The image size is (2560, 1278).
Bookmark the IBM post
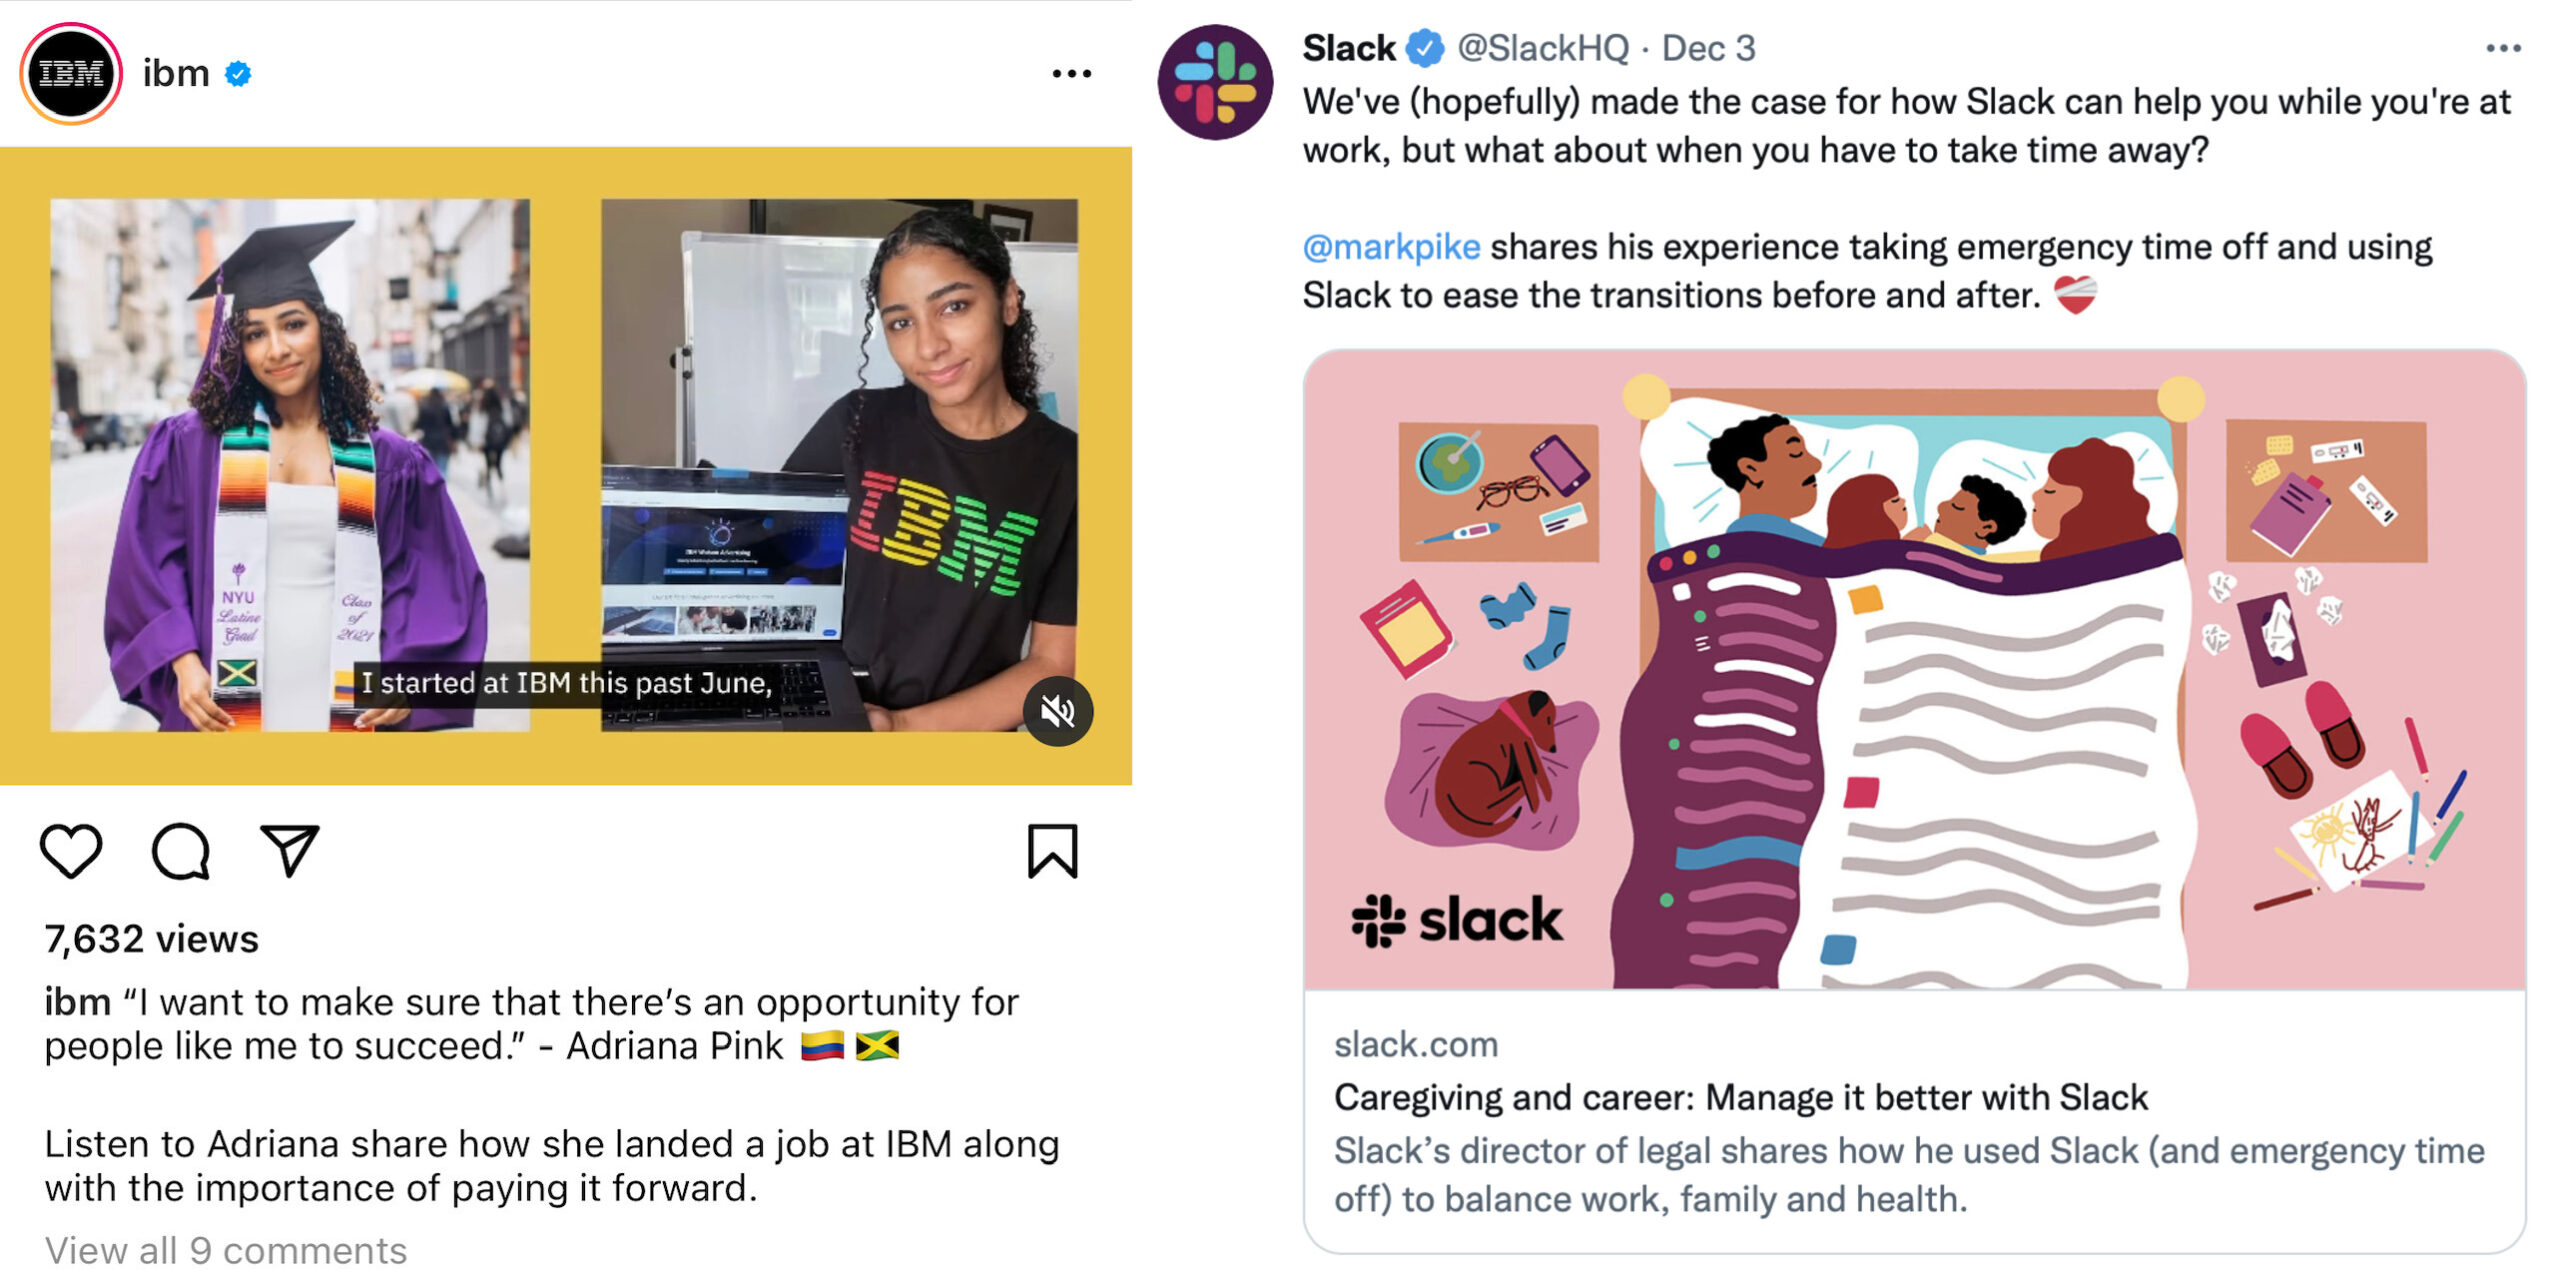tap(1053, 851)
